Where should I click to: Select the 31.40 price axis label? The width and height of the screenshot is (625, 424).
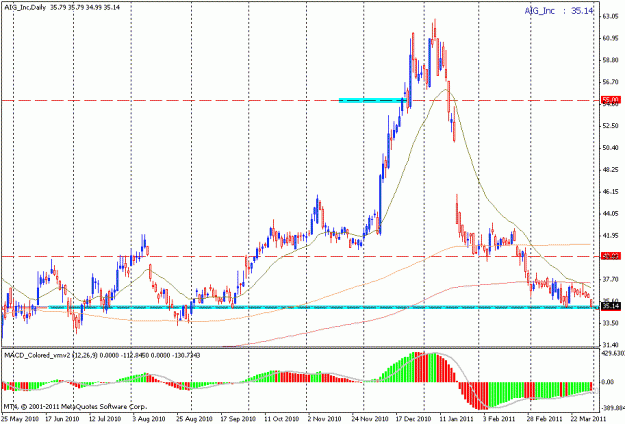pyautogui.click(x=611, y=345)
